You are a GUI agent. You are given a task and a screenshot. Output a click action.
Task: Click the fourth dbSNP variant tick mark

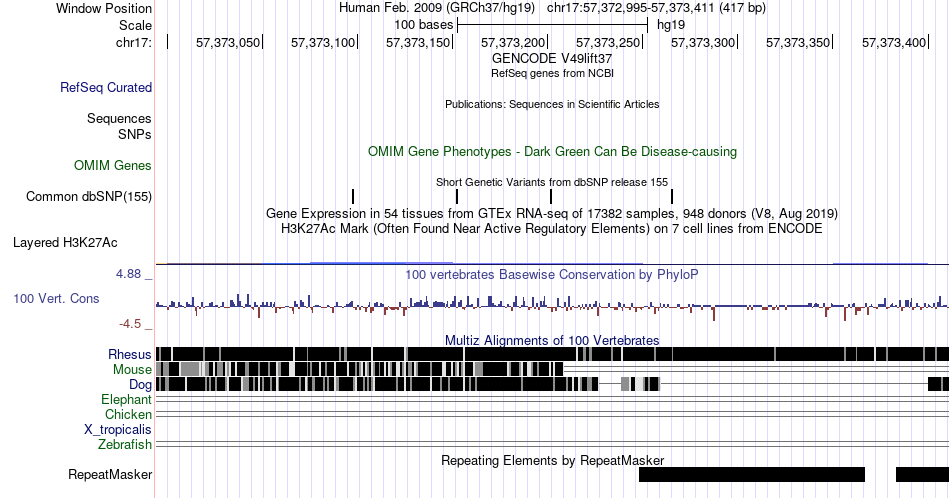coord(672,196)
